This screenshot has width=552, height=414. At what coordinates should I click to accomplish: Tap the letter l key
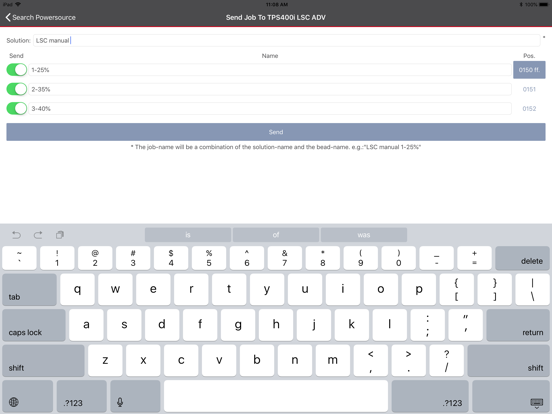pos(390,325)
